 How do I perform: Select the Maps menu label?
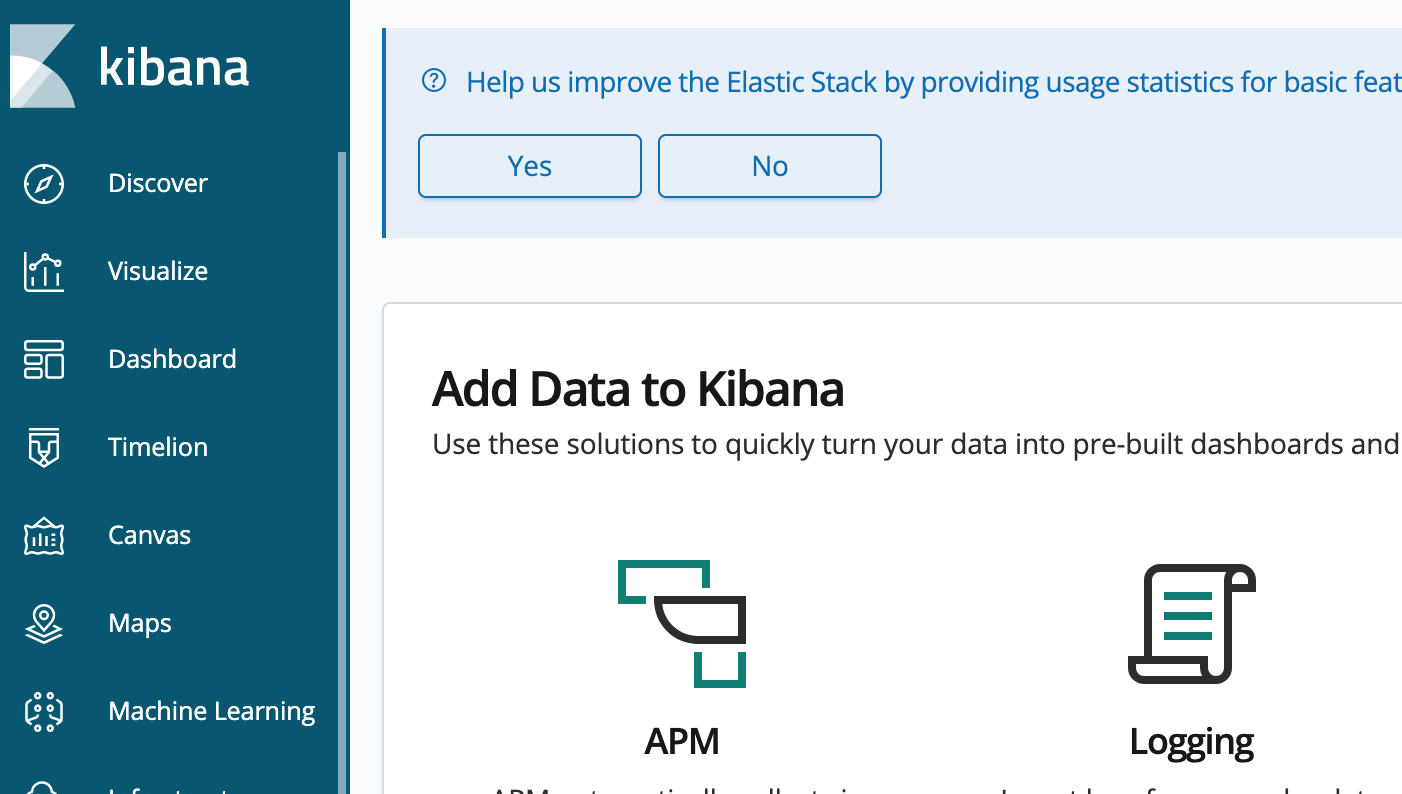140,623
